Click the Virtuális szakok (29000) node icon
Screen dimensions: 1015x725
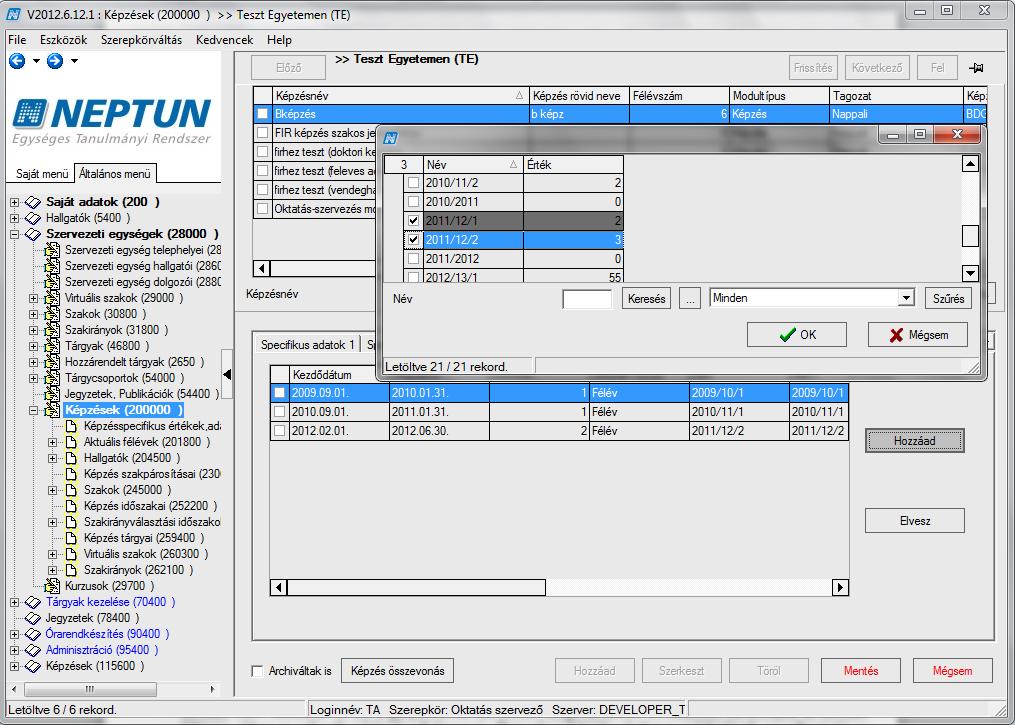tap(52, 298)
